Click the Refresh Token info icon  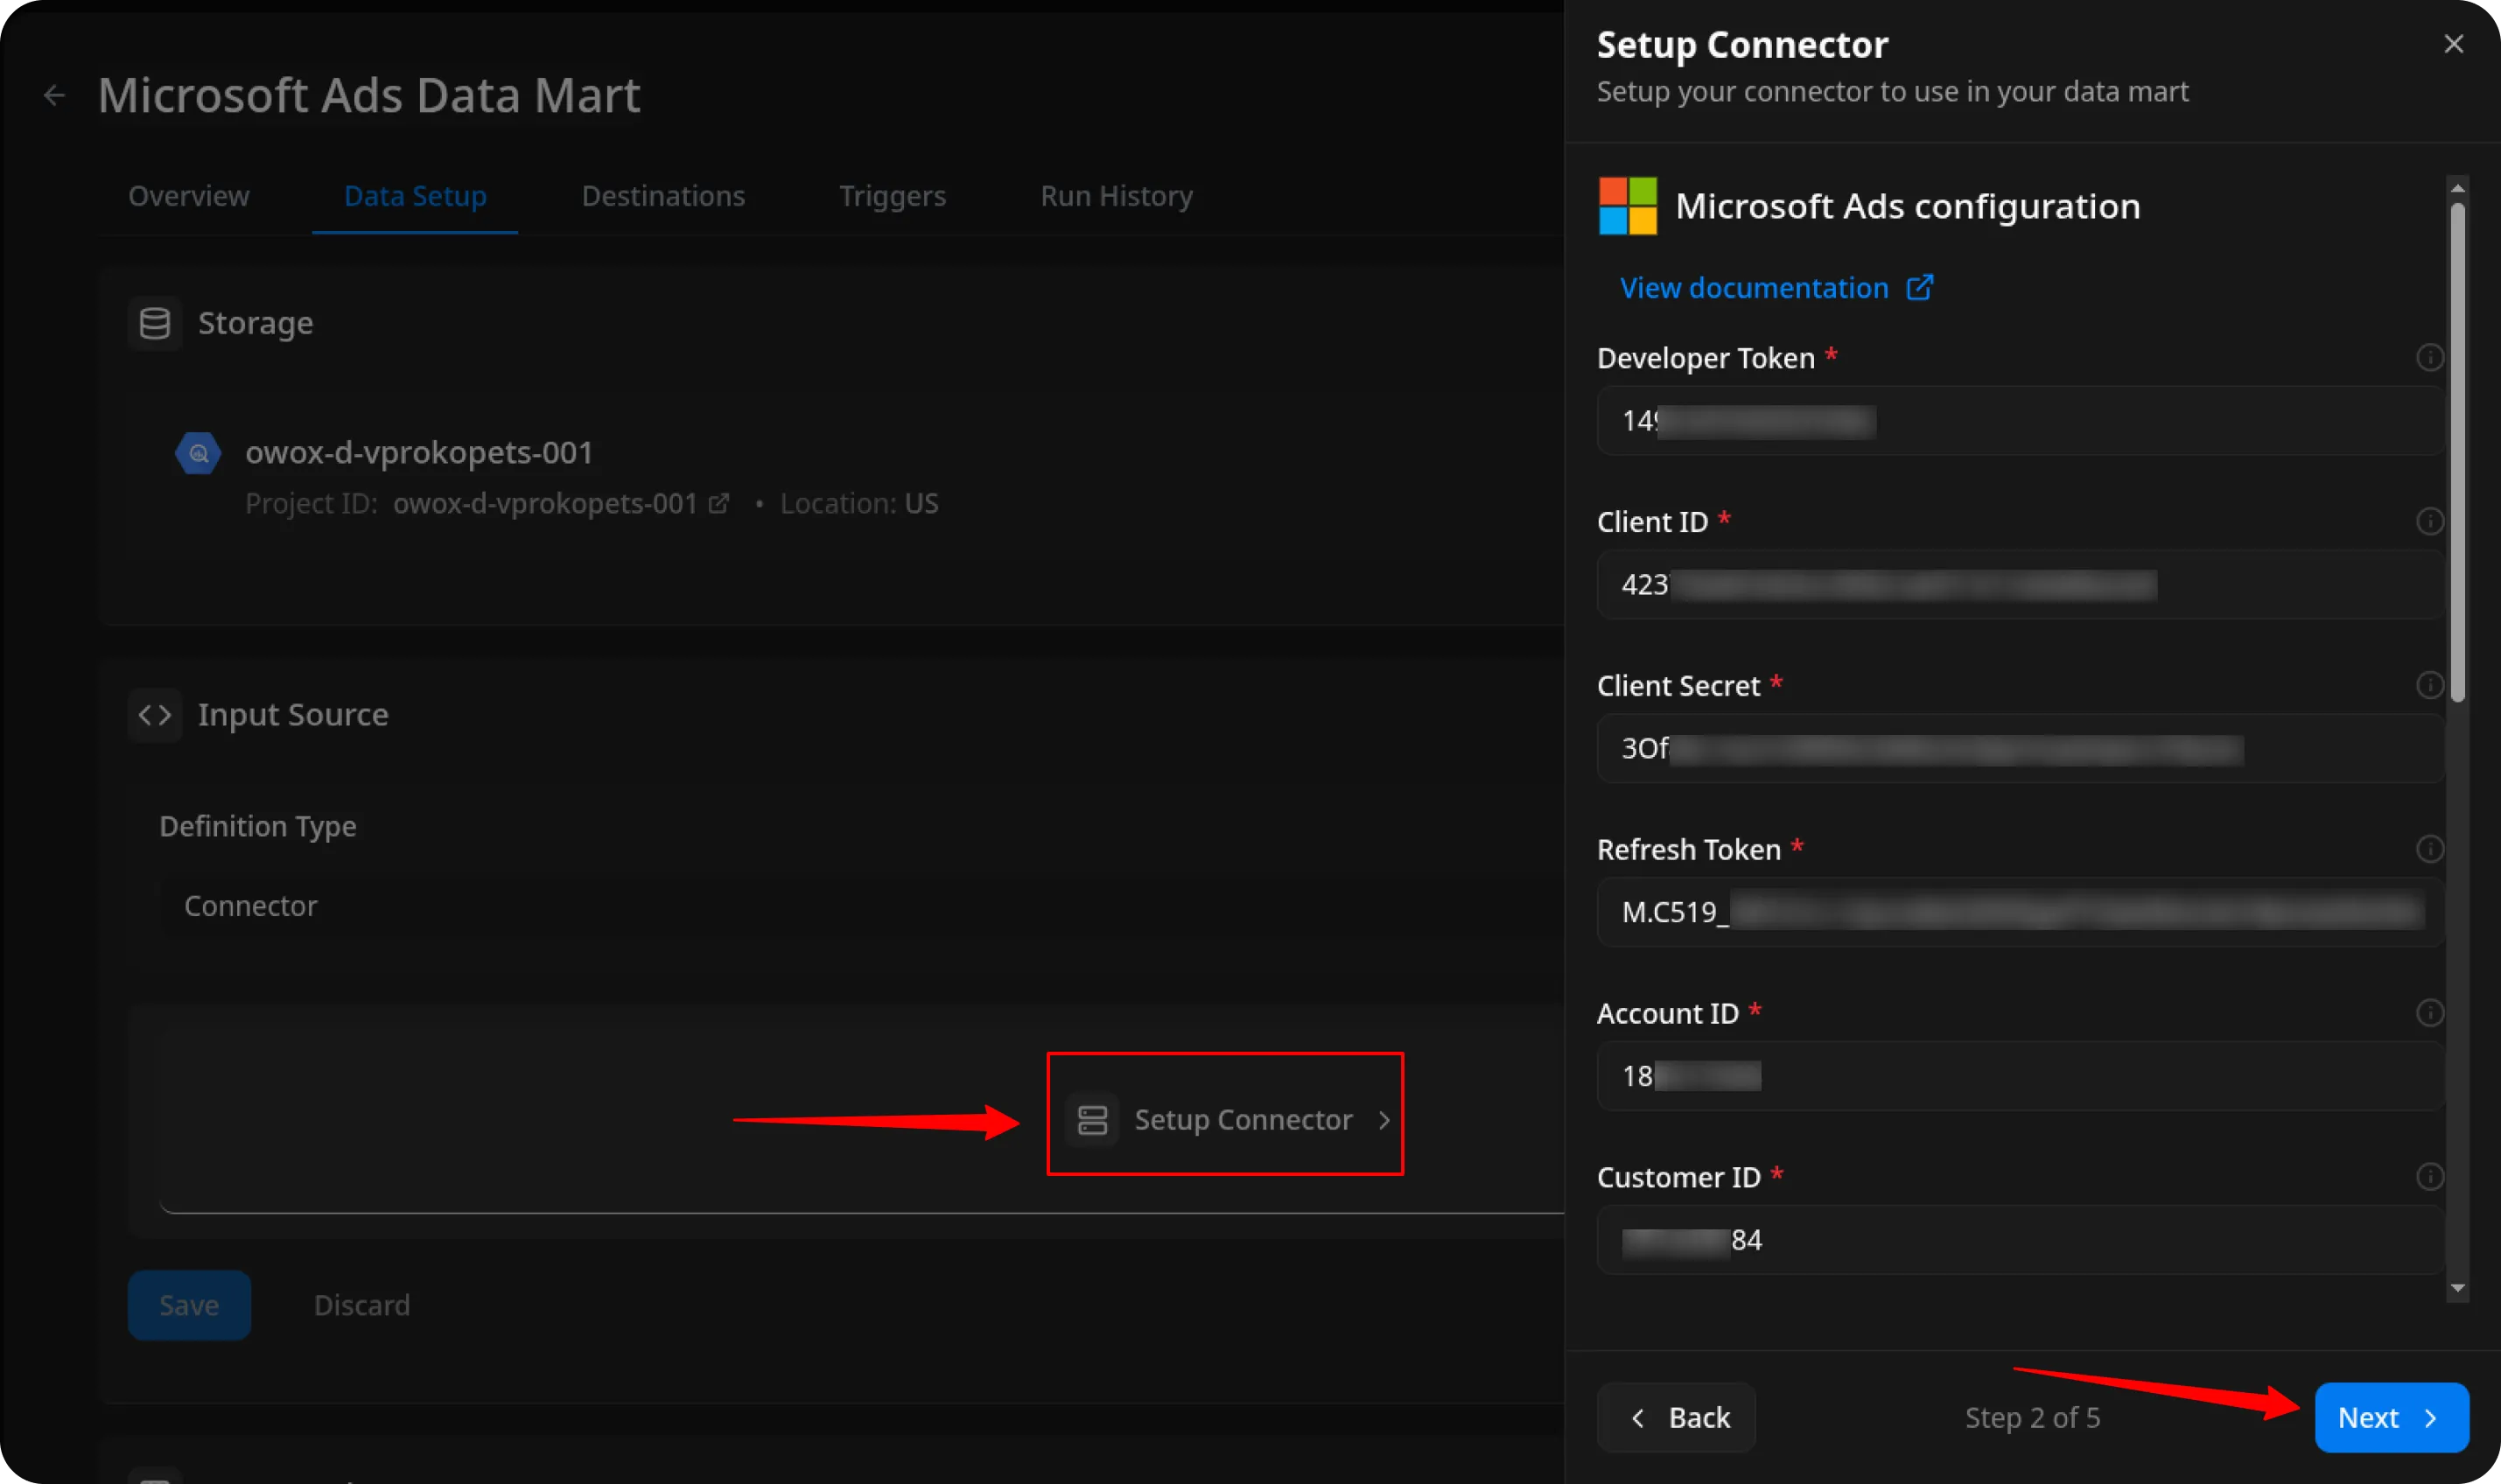2428,850
